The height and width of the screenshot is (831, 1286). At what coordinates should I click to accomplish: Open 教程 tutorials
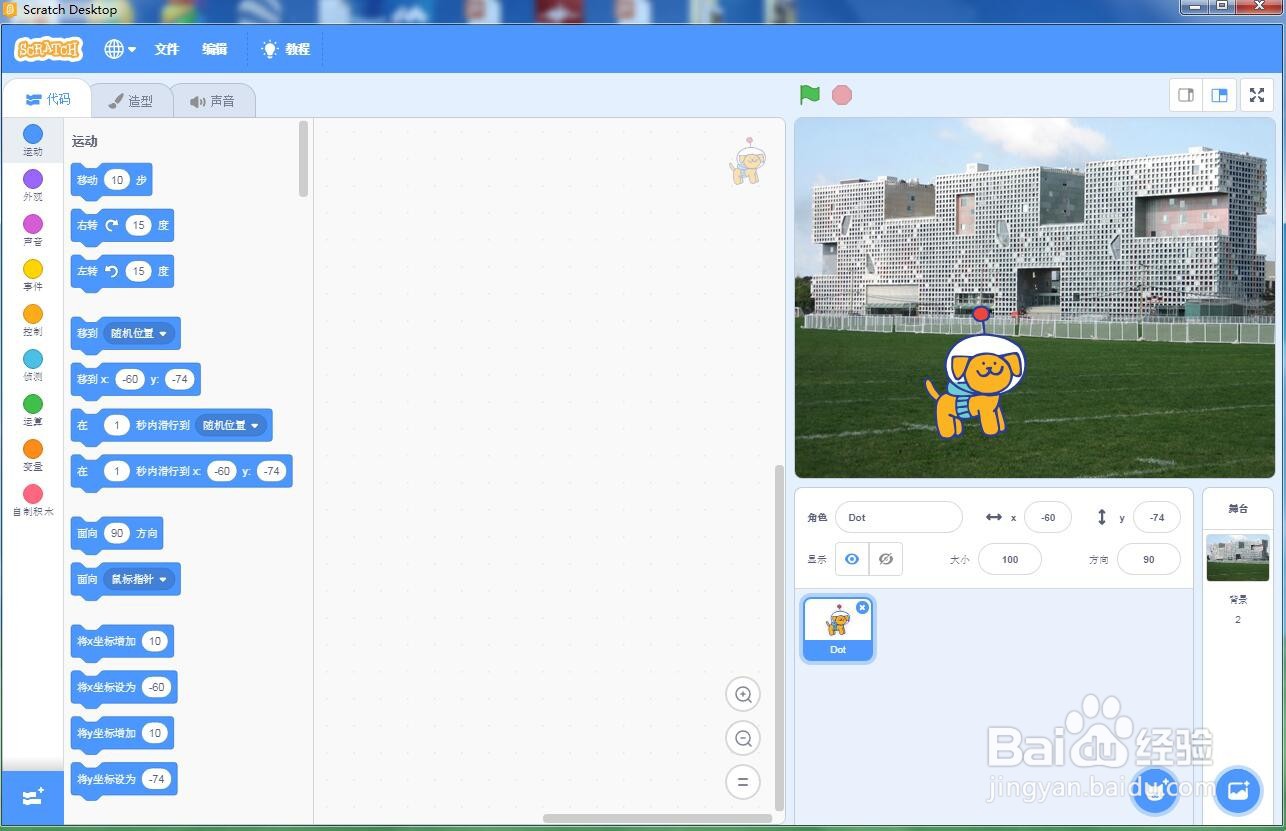point(286,49)
